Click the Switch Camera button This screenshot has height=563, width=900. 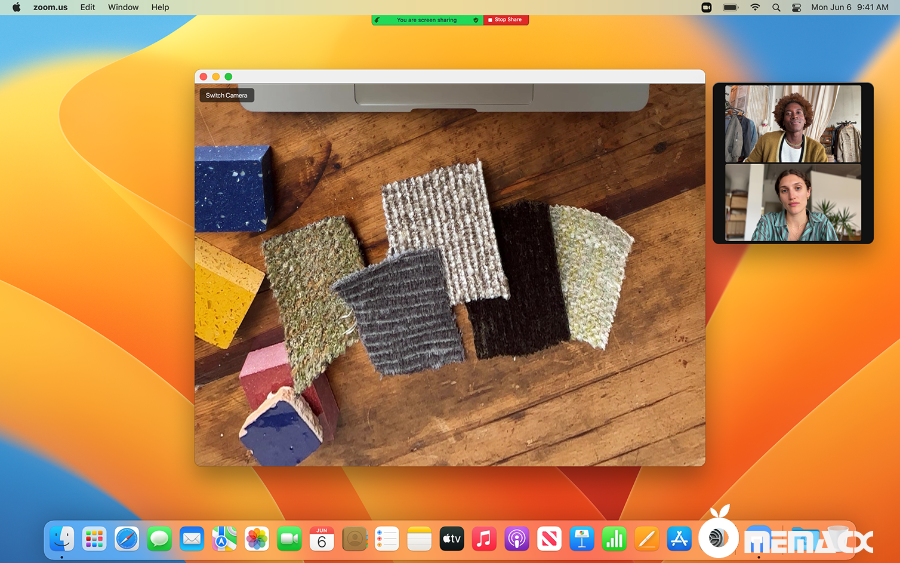[x=227, y=96]
